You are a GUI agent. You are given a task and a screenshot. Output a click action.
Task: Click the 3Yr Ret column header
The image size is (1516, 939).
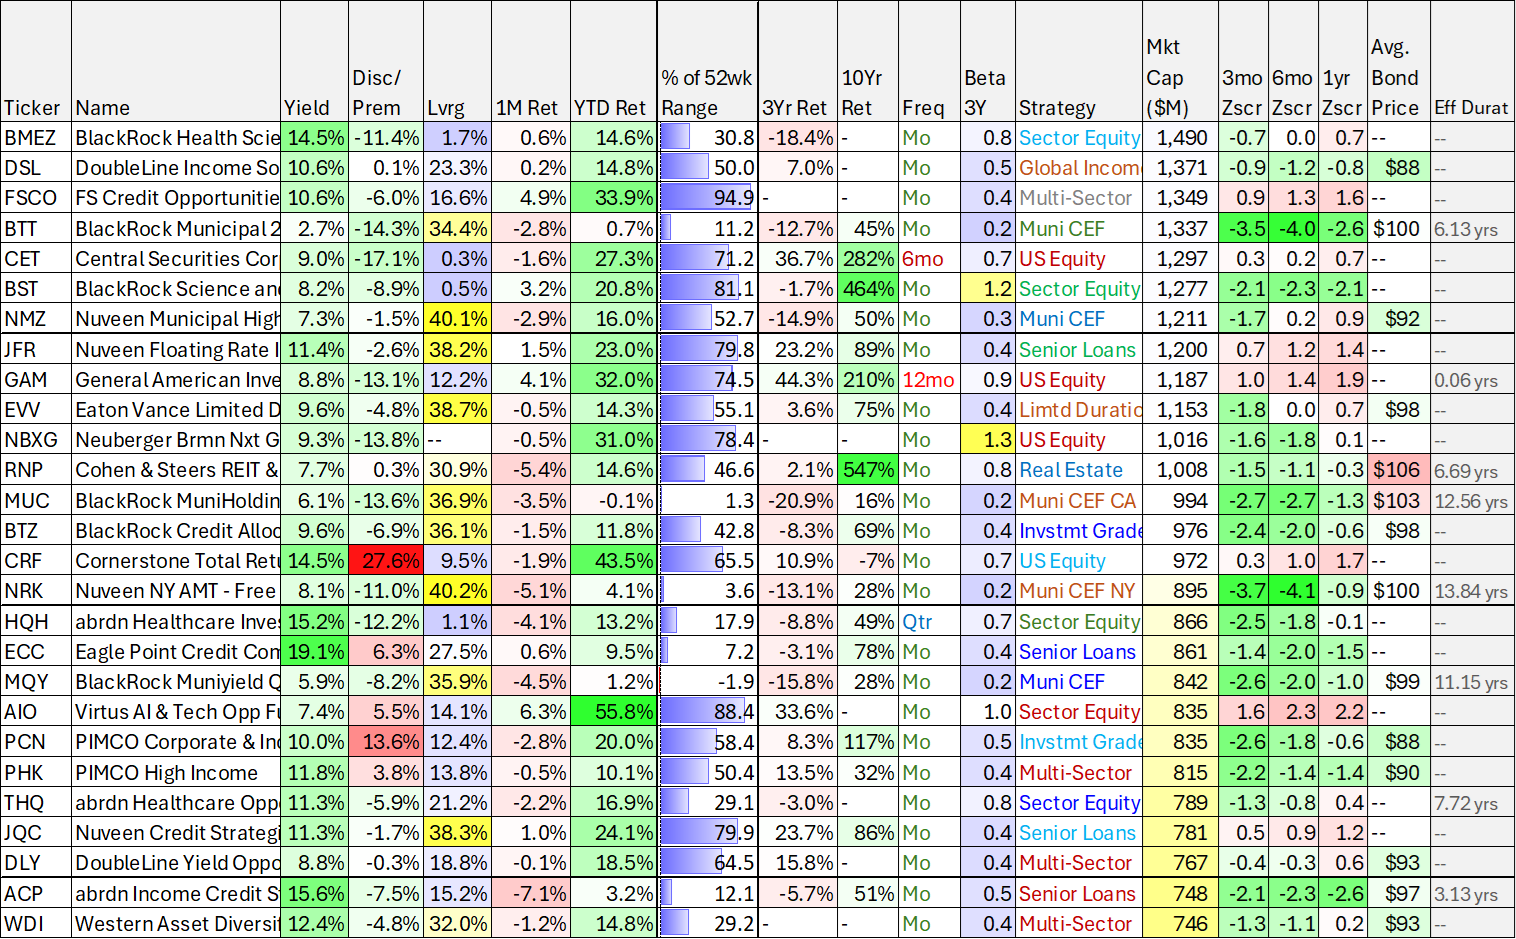pyautogui.click(x=798, y=62)
